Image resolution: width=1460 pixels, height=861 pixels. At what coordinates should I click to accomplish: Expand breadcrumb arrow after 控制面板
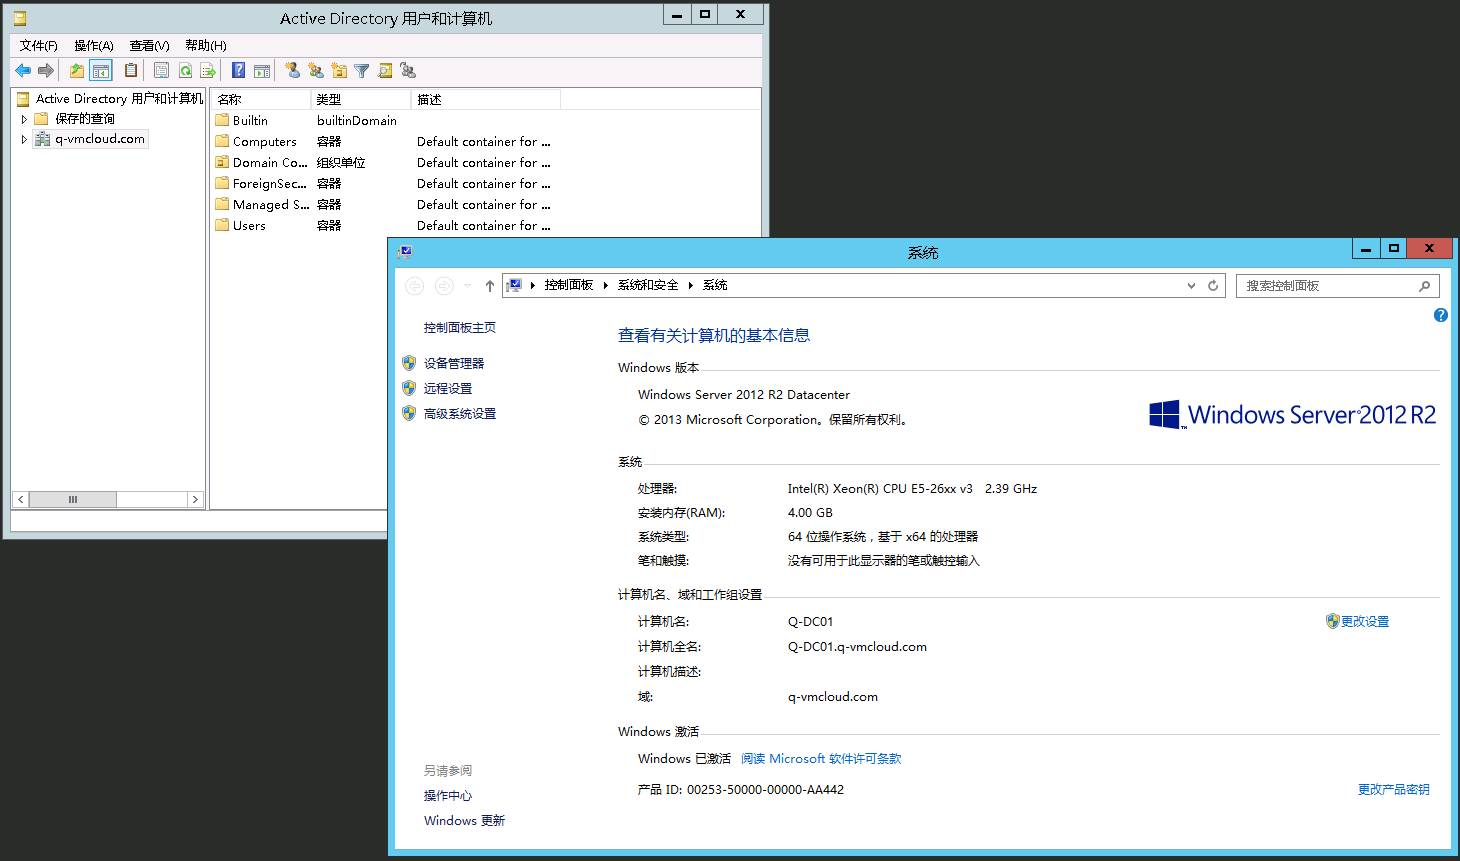[606, 286]
